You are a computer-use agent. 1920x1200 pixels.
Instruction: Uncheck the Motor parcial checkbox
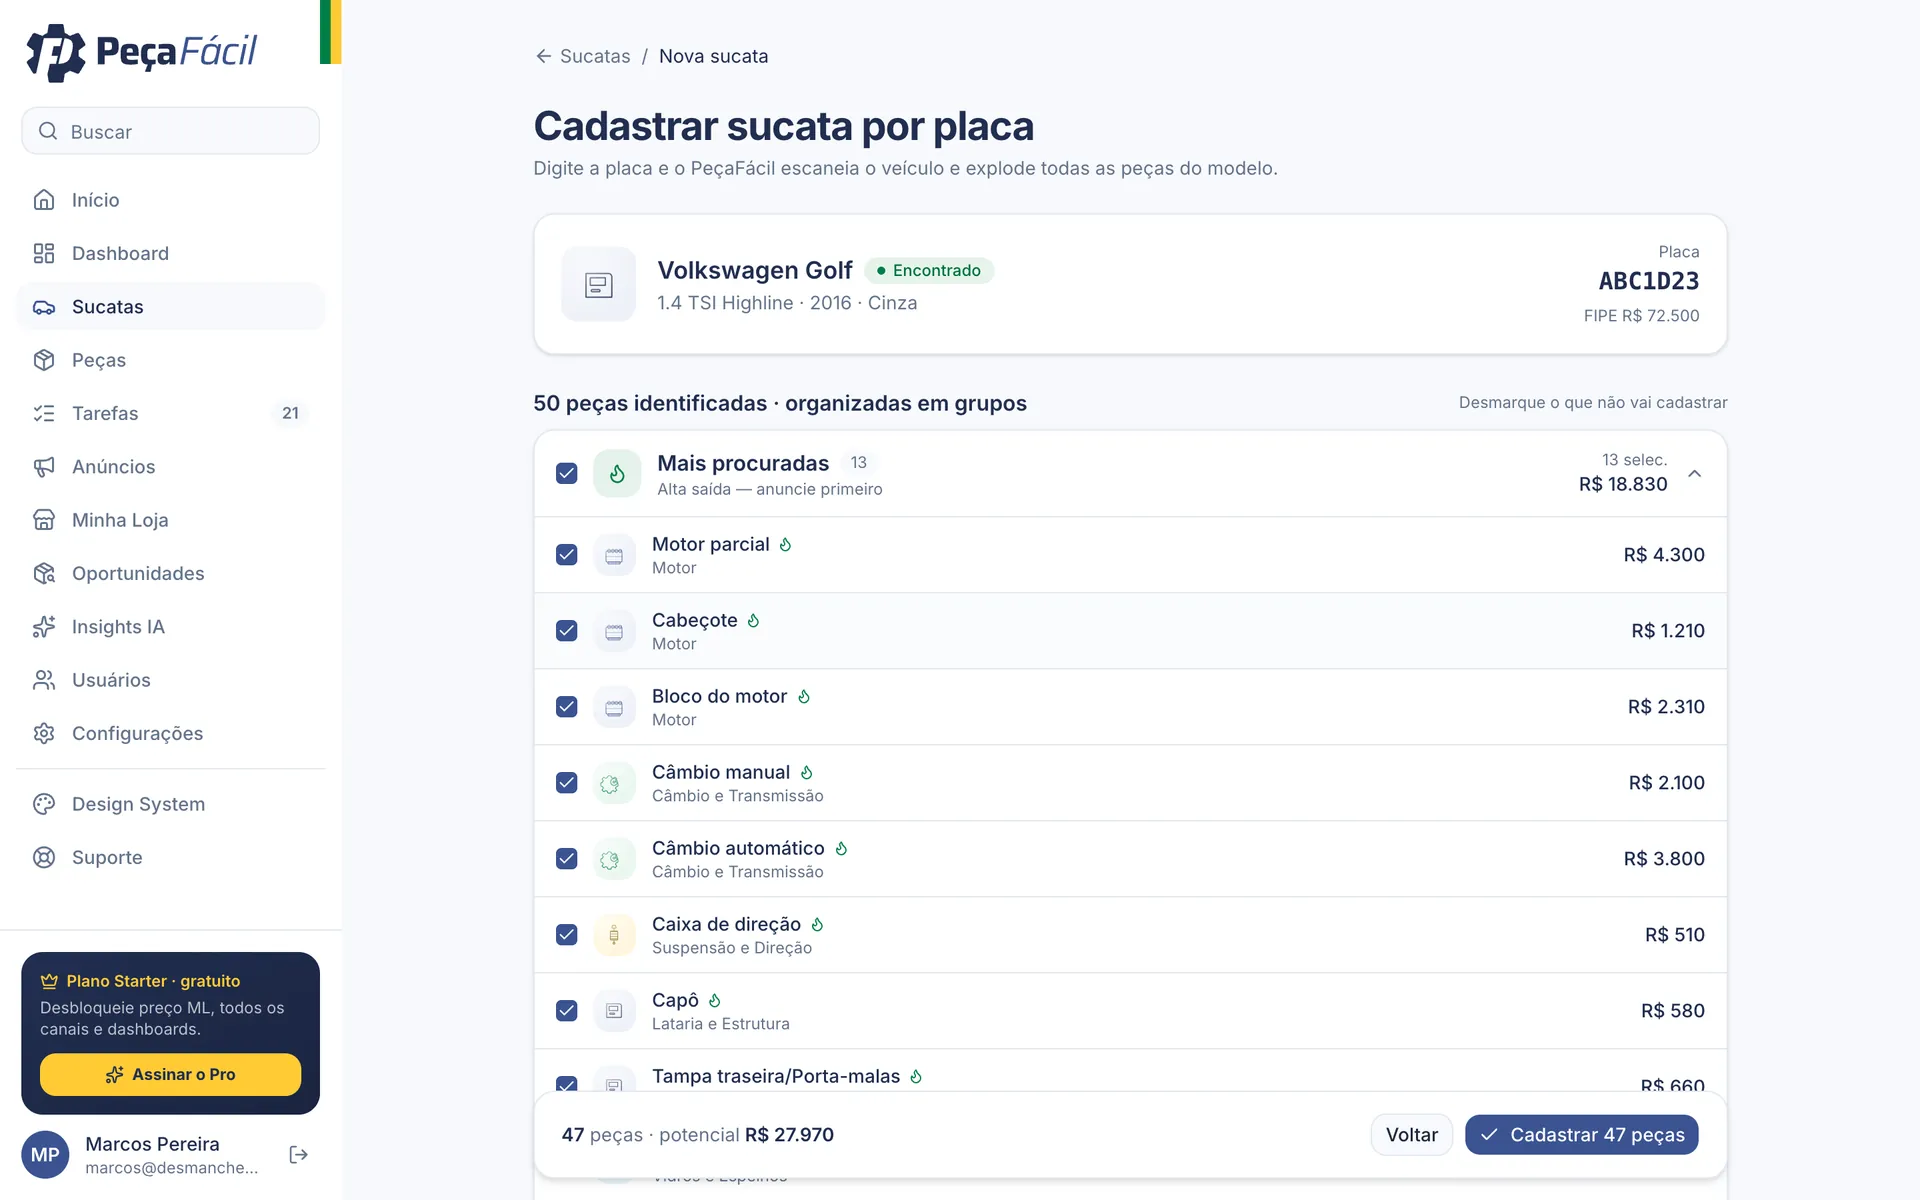tap(567, 555)
